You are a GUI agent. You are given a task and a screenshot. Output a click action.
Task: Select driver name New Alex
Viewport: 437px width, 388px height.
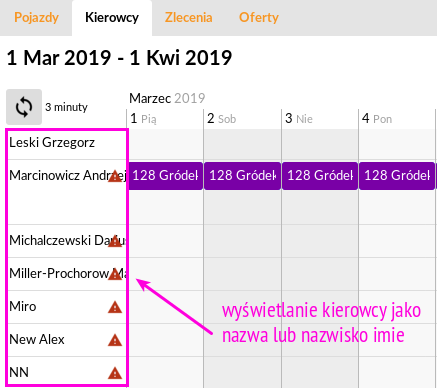pyautogui.click(x=37, y=340)
